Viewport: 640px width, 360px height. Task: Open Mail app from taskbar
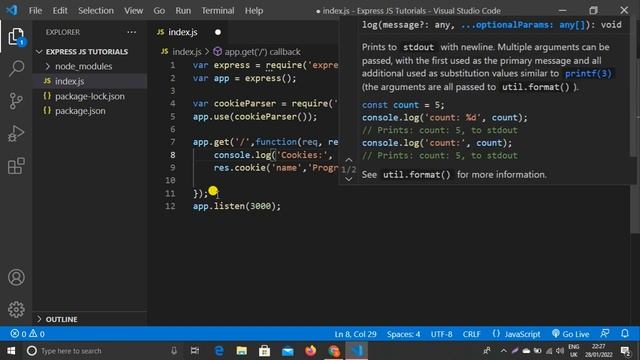288,351
